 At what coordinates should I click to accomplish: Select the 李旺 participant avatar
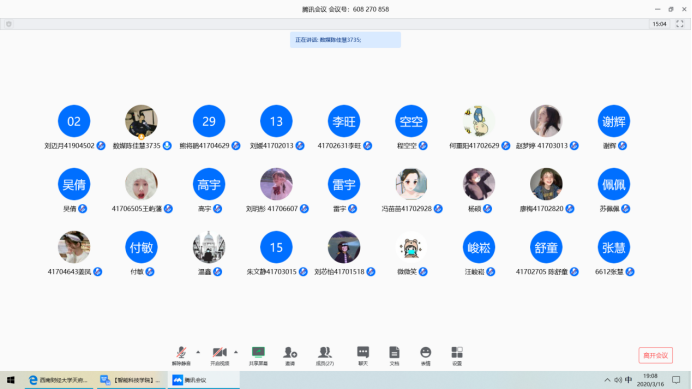coord(344,121)
